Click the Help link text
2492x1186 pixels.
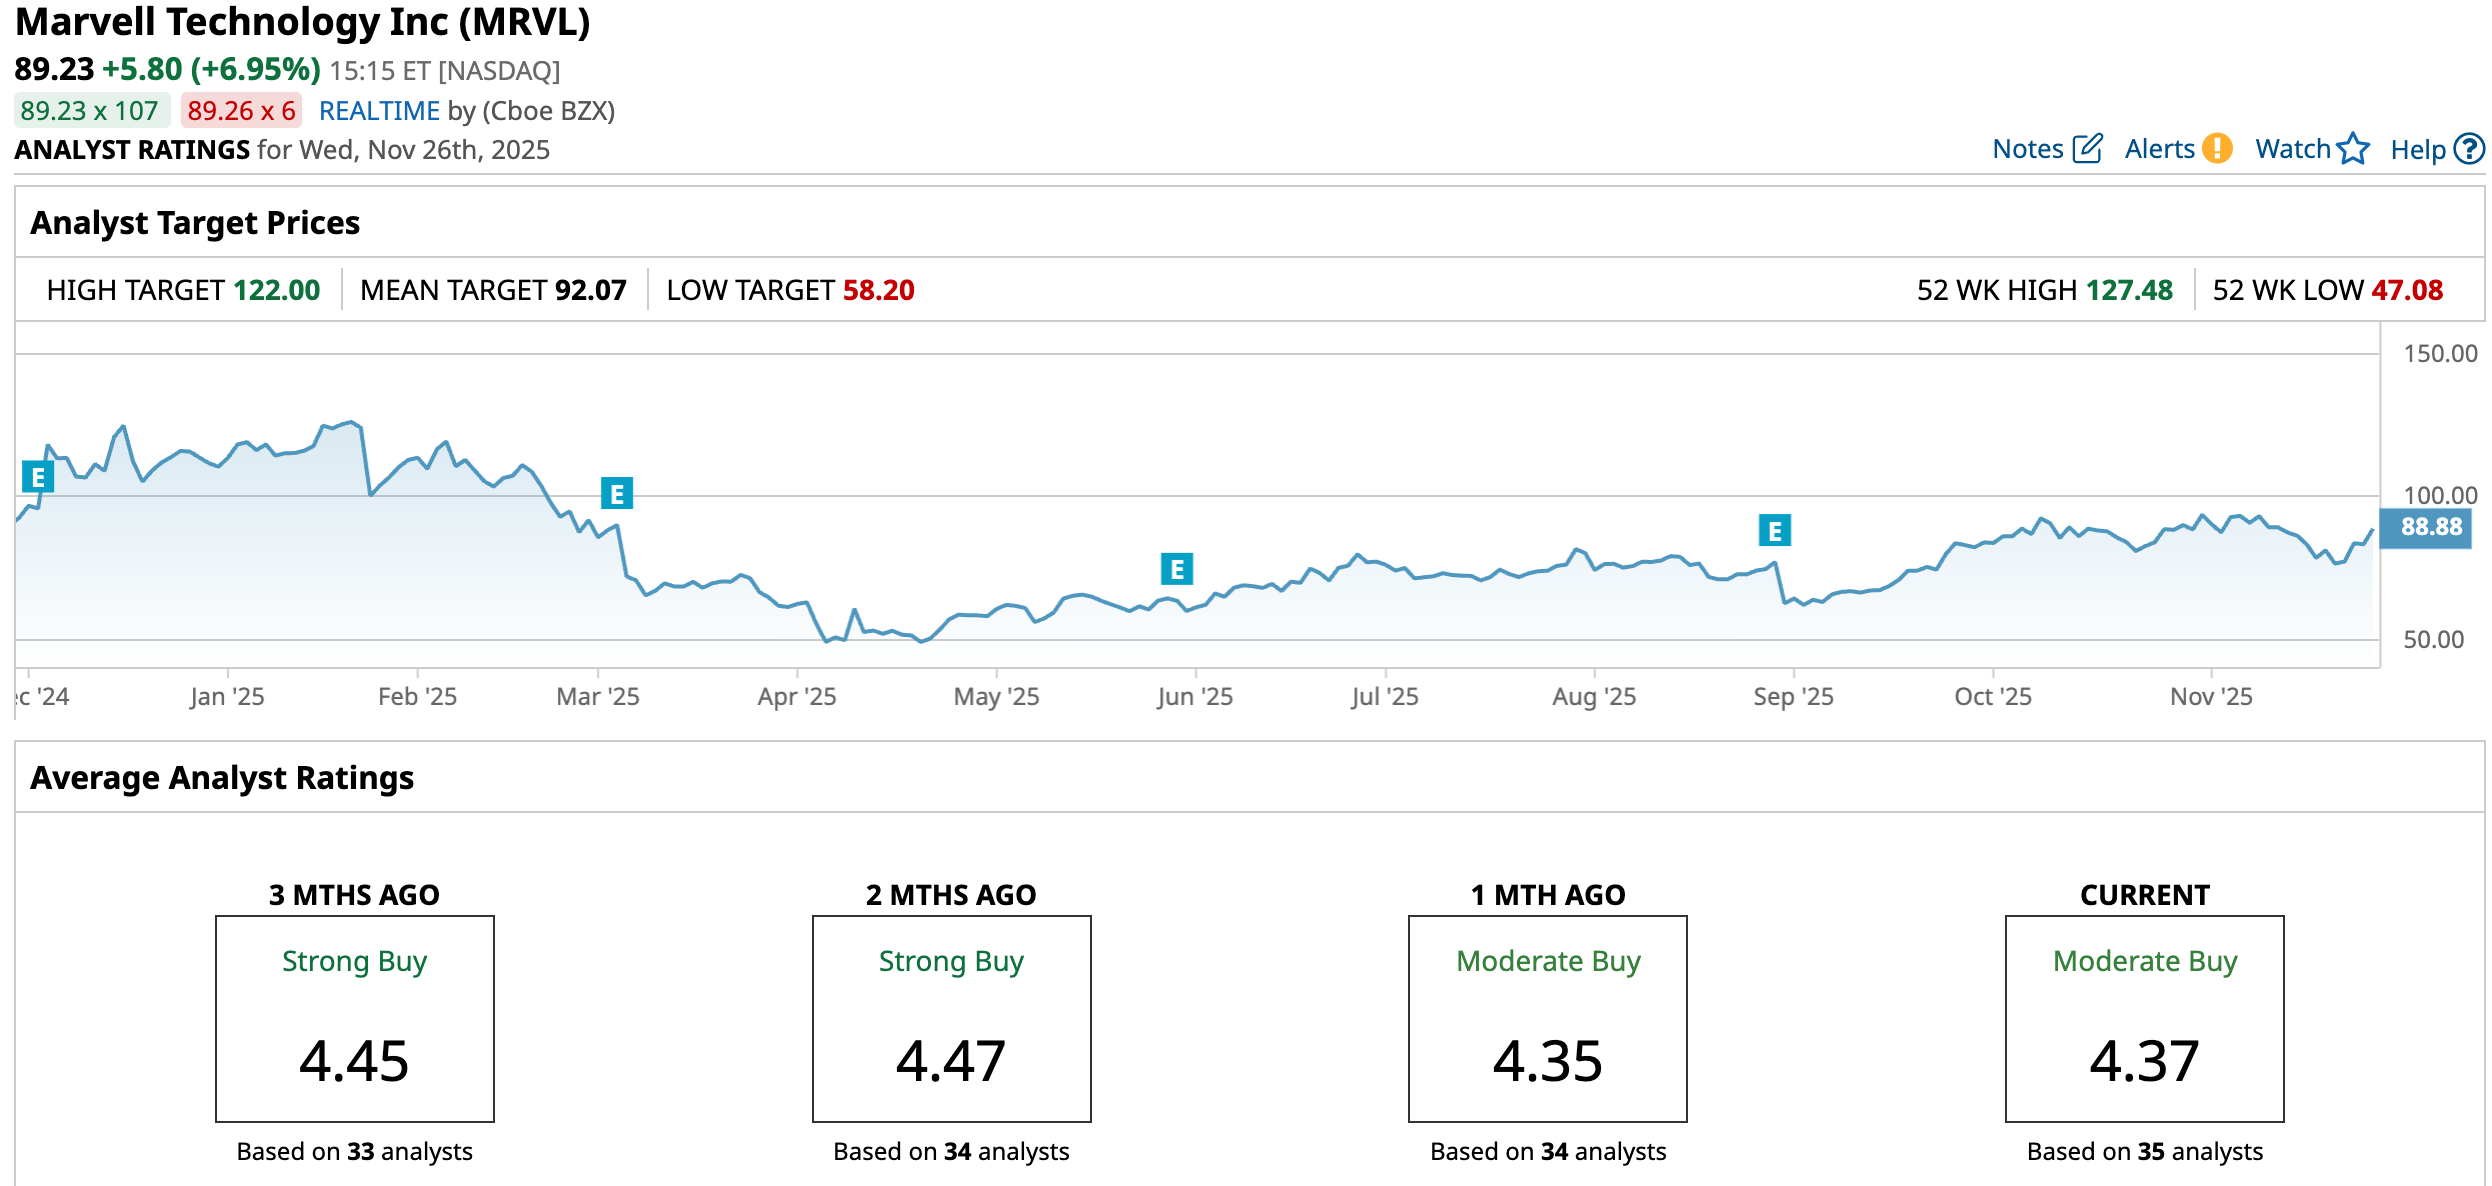click(x=2417, y=150)
